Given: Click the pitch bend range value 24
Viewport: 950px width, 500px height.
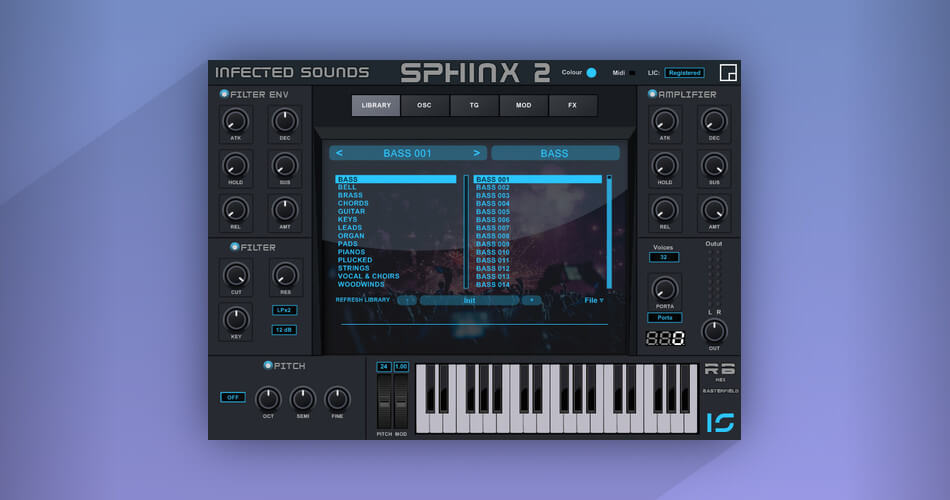Looking at the screenshot, I should click(384, 367).
